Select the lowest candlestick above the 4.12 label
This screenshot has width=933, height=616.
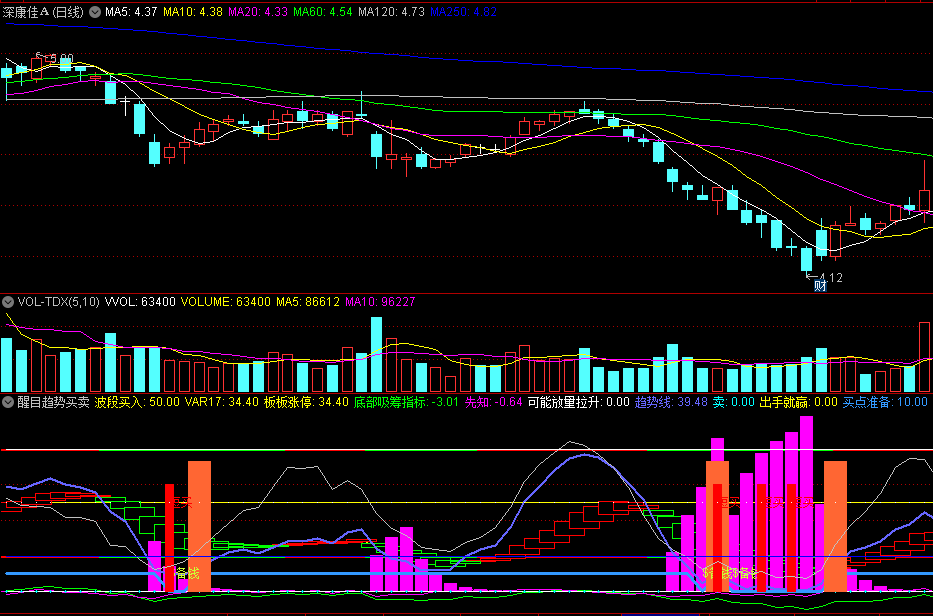[806, 259]
